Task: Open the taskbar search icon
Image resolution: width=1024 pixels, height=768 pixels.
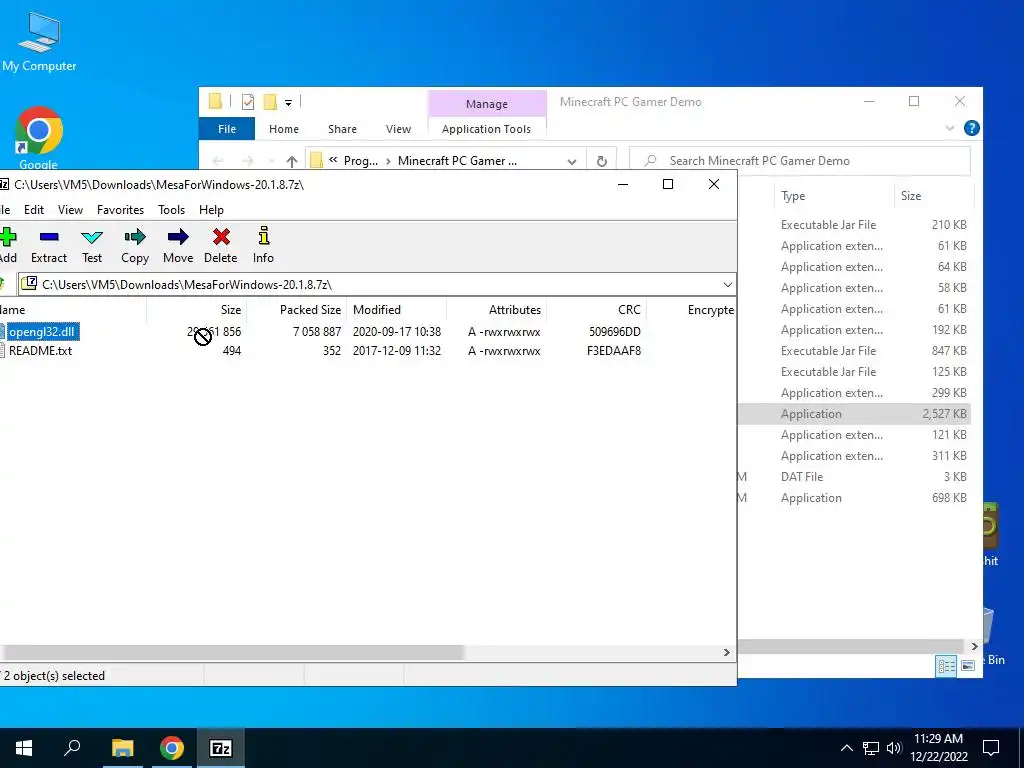Action: tap(72, 748)
